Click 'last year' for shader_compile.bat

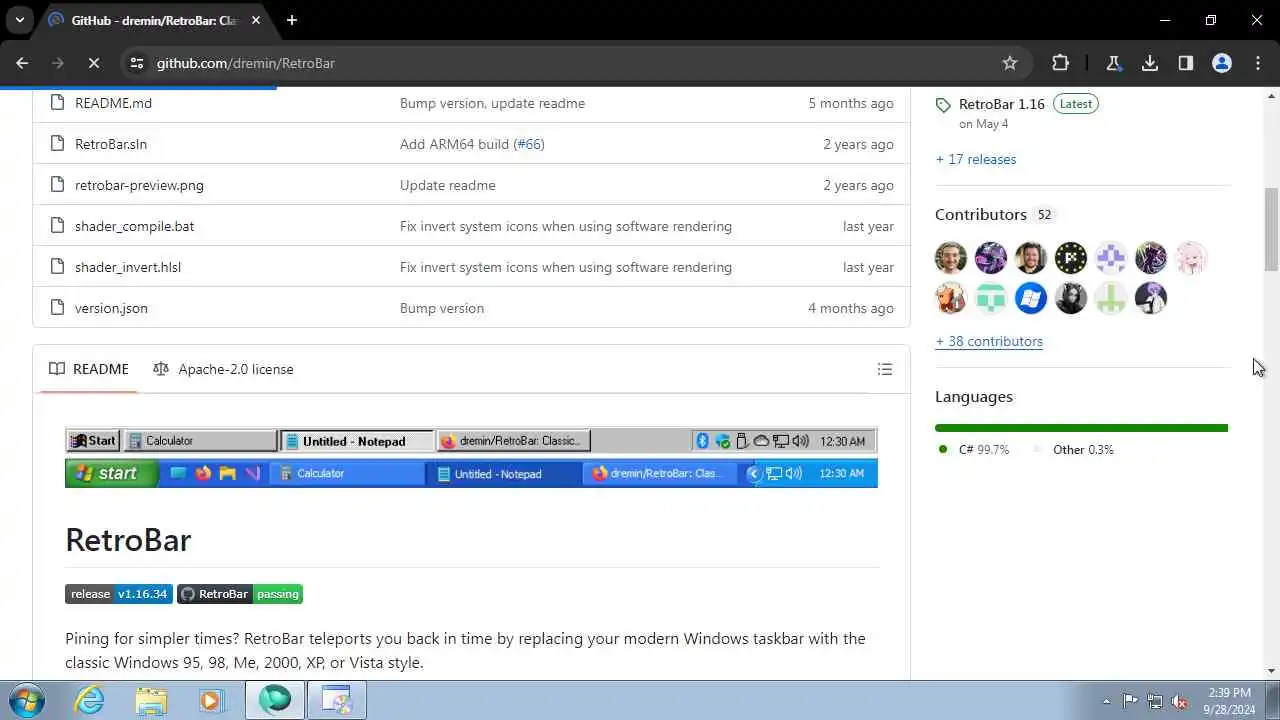coord(868,226)
